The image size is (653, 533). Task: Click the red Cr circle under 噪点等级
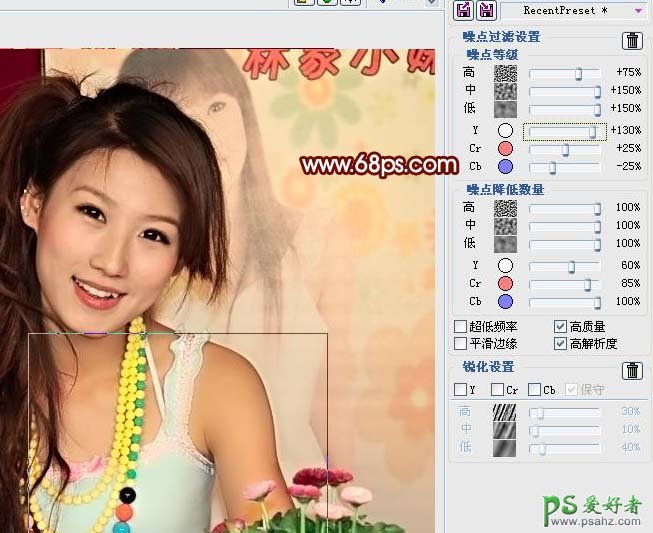(506, 149)
